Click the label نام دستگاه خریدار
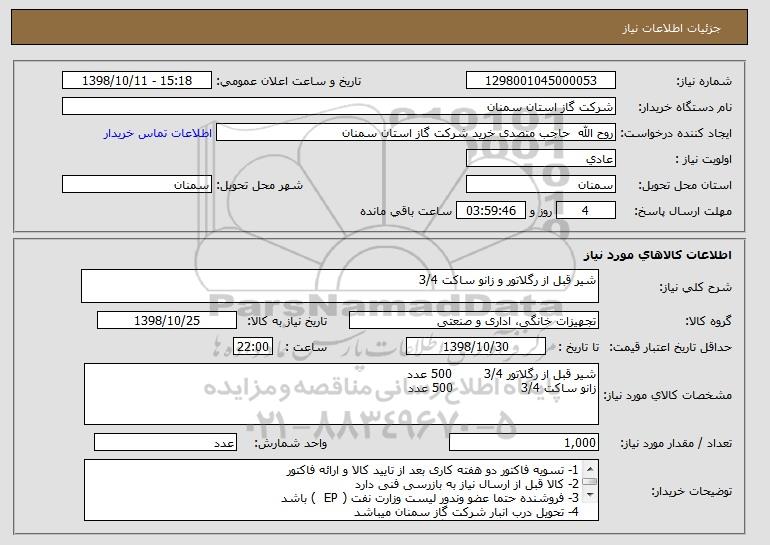 (685, 107)
